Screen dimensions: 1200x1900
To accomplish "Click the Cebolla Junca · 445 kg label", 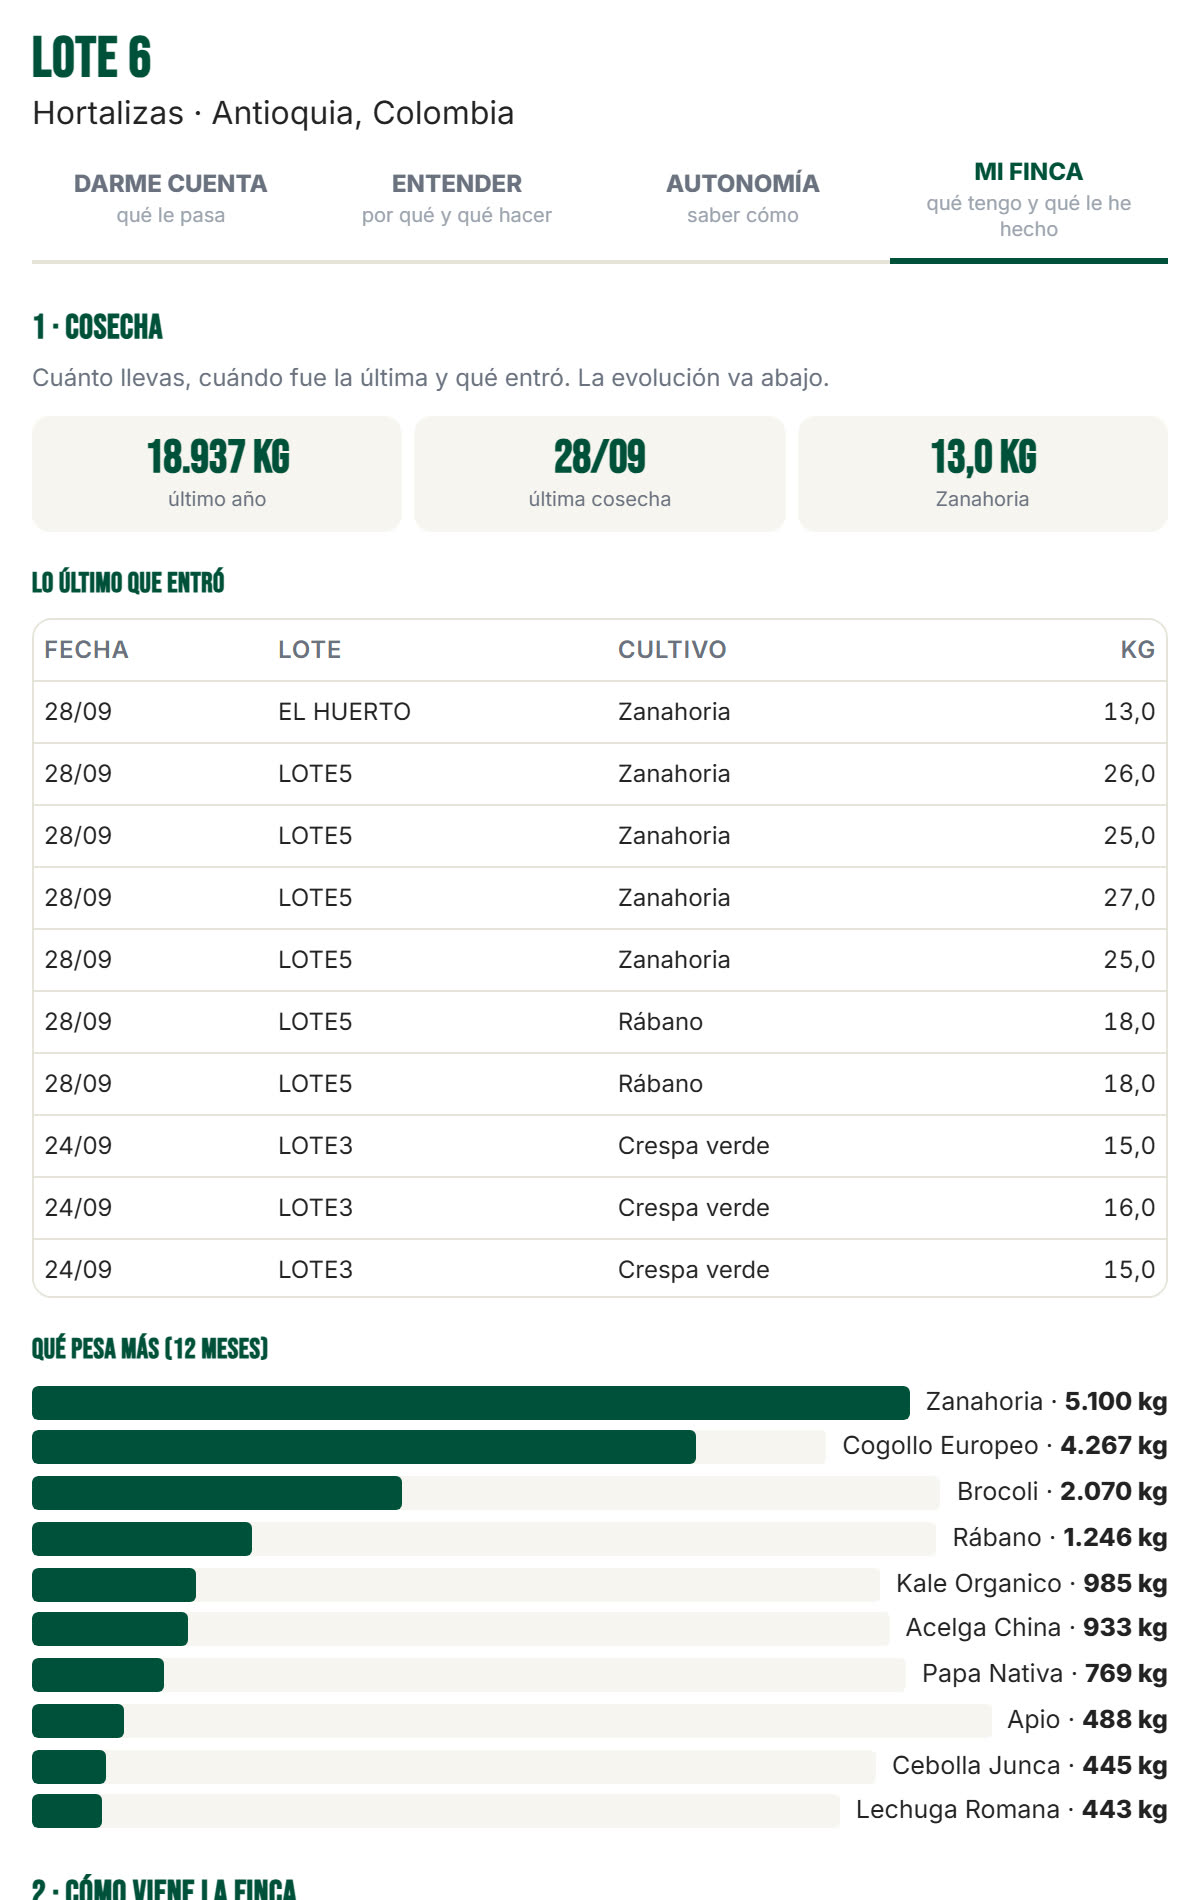I will [x=1030, y=1766].
